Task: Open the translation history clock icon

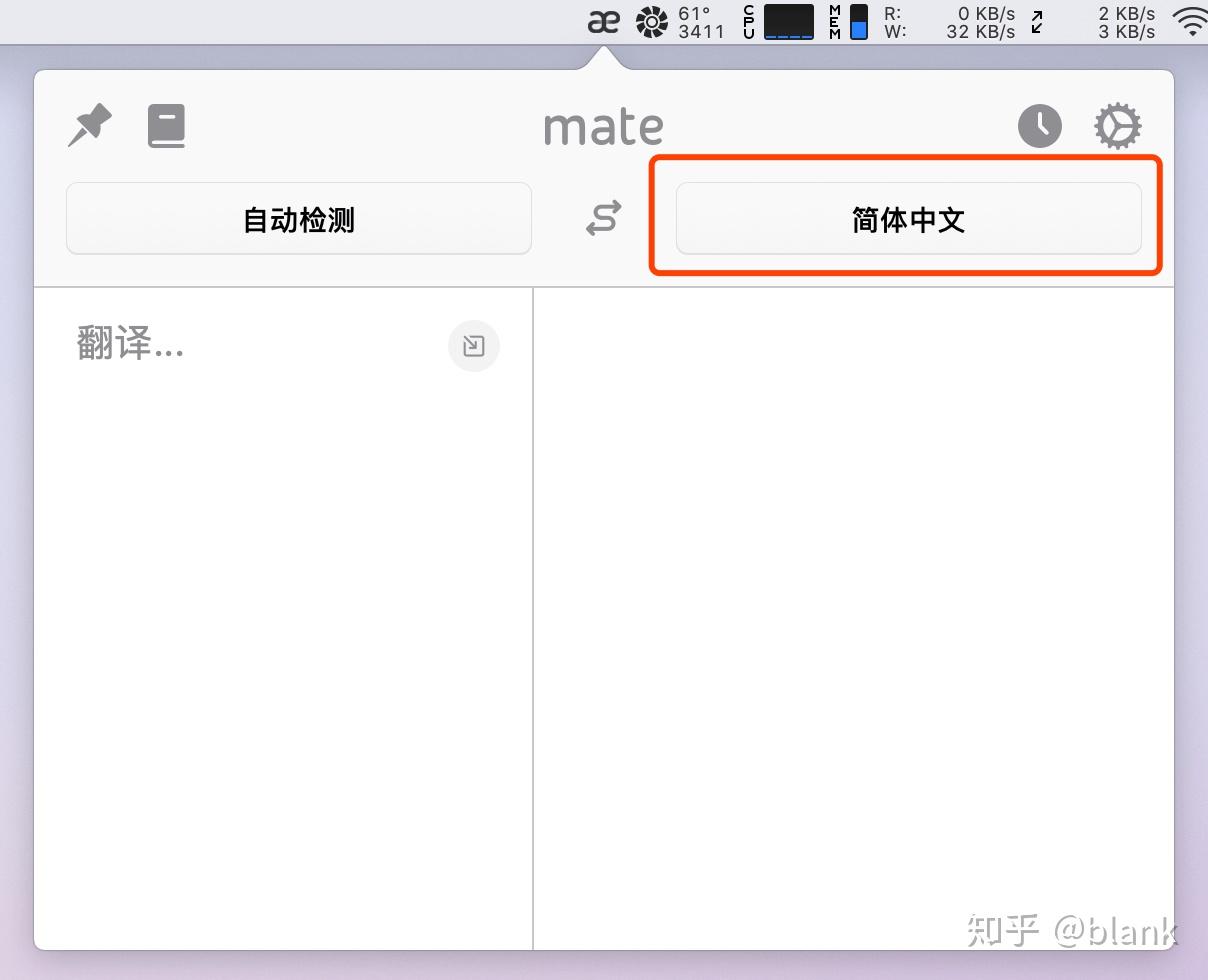Action: tap(1039, 125)
